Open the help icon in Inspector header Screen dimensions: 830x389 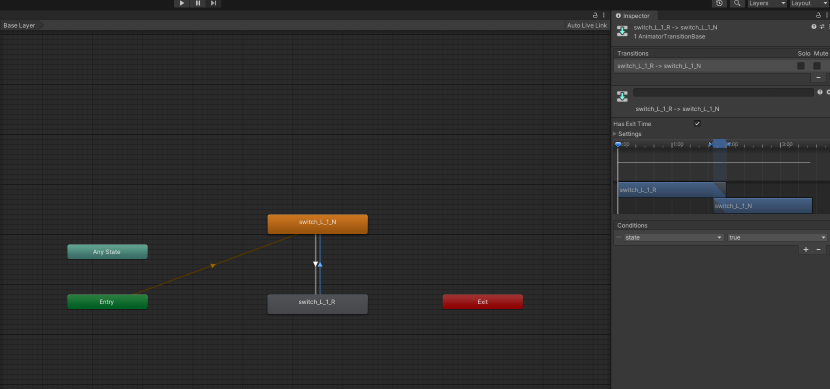[814, 26]
